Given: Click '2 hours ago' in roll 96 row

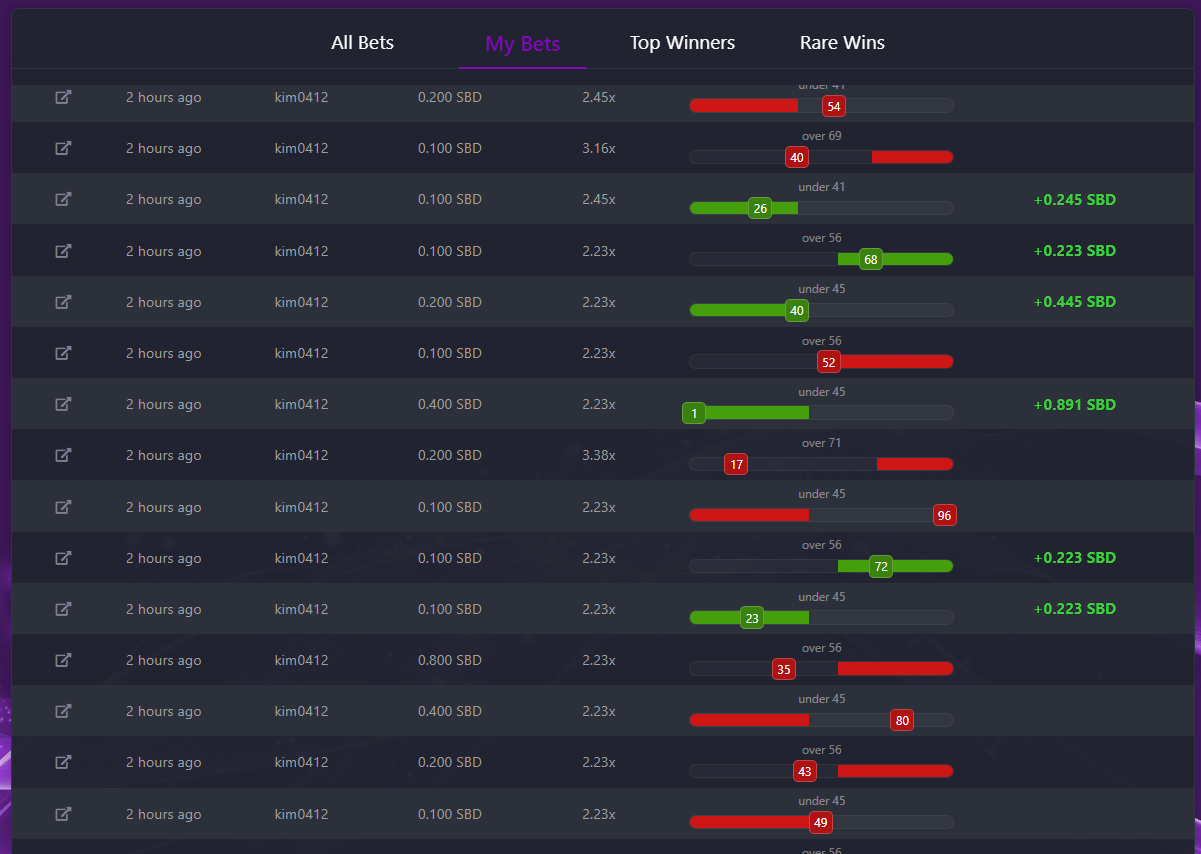Looking at the screenshot, I should click(163, 507).
